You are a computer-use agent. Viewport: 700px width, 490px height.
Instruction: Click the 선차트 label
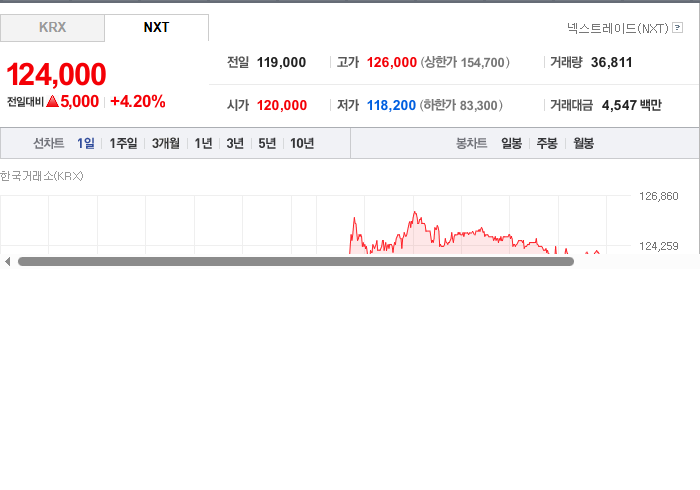[x=49, y=143]
